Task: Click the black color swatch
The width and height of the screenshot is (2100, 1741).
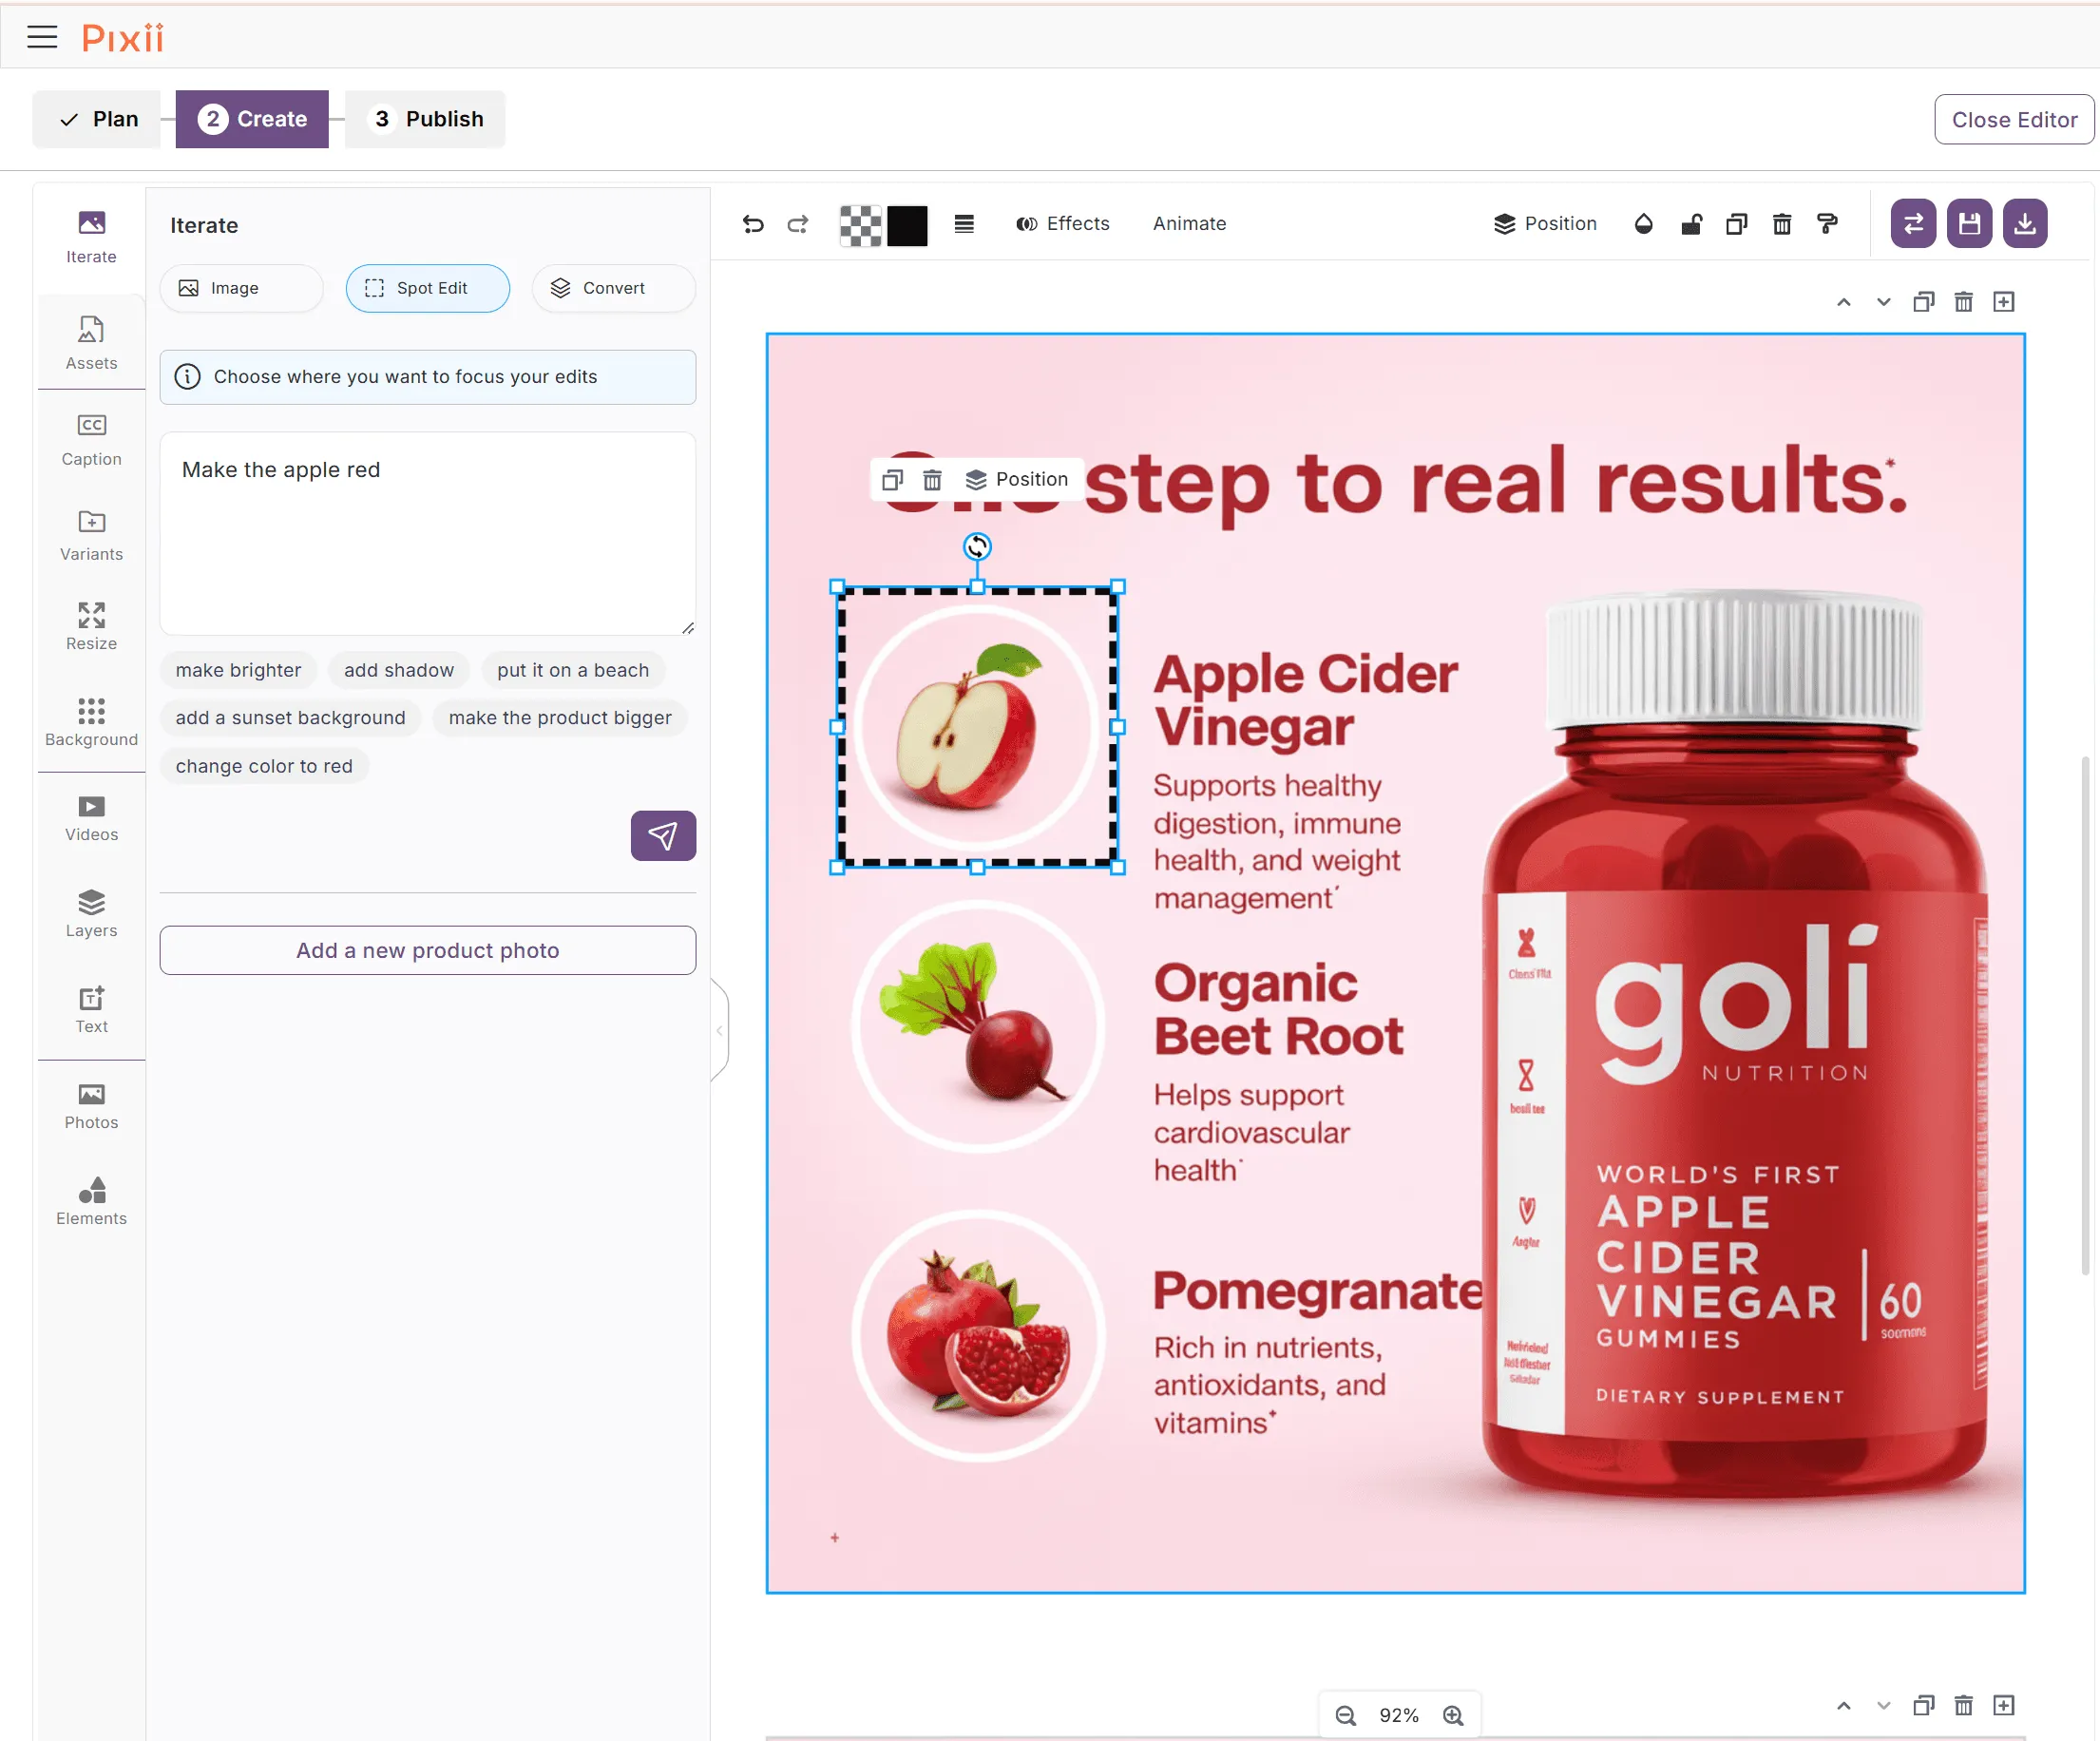Action: coord(907,225)
